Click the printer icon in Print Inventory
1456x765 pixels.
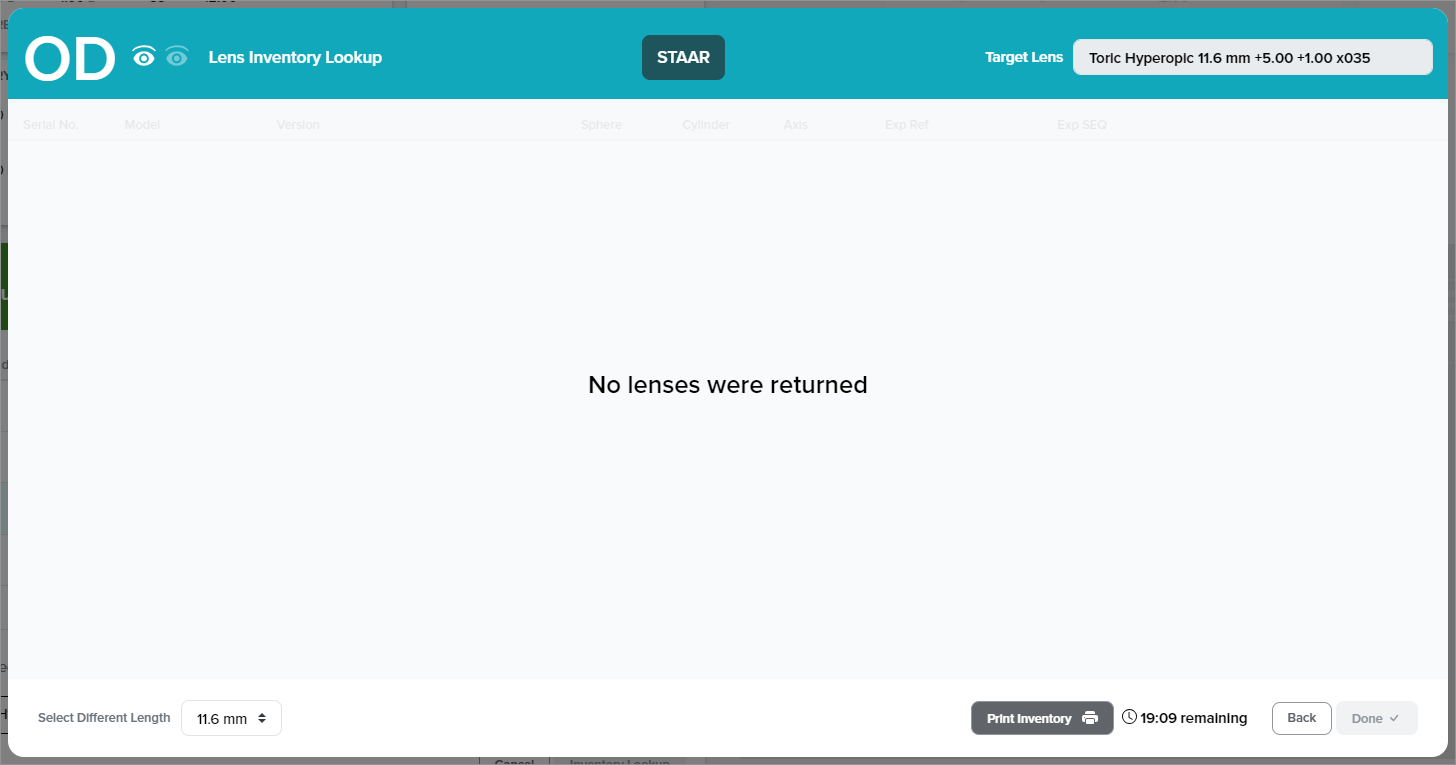point(1090,718)
